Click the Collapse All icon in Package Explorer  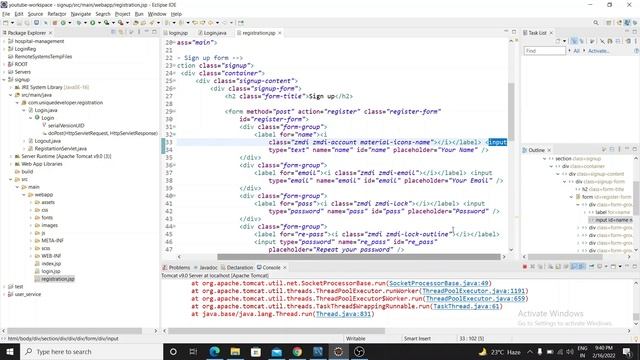[113, 32]
